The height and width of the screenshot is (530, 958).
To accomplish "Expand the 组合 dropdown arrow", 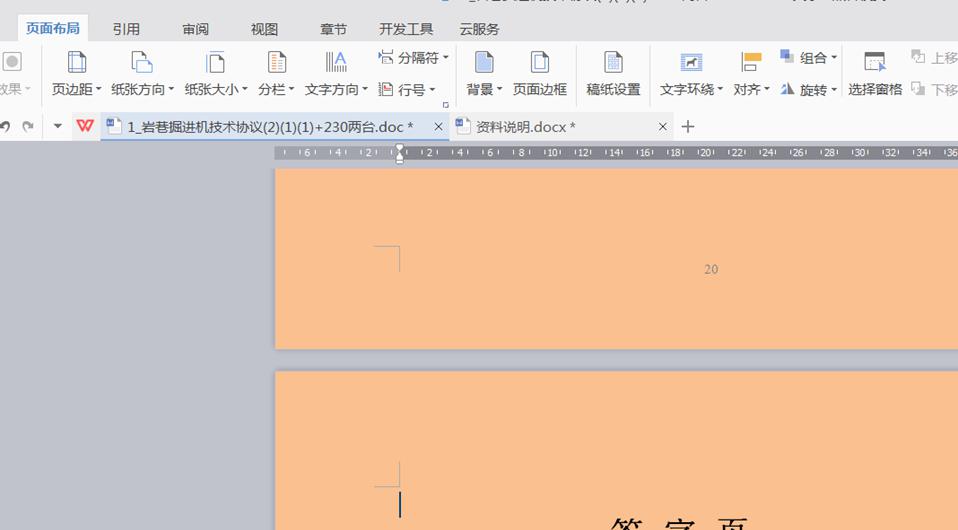I will pos(834,57).
